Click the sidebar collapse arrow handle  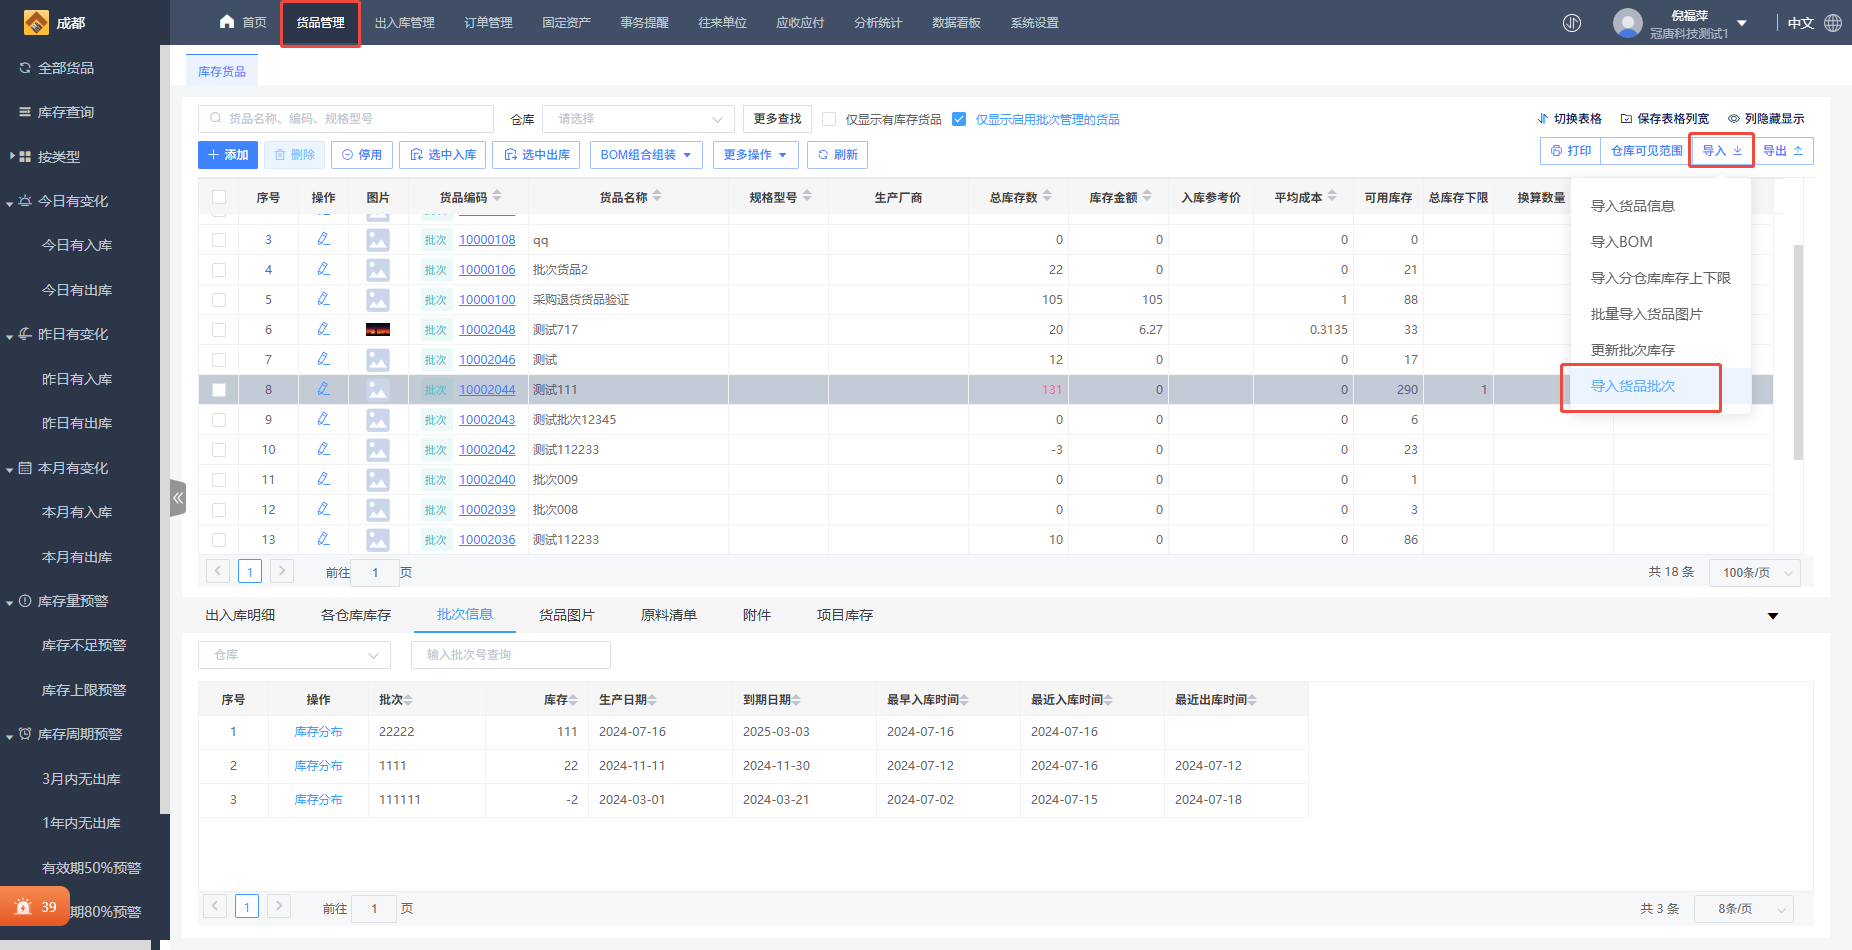pos(178,497)
